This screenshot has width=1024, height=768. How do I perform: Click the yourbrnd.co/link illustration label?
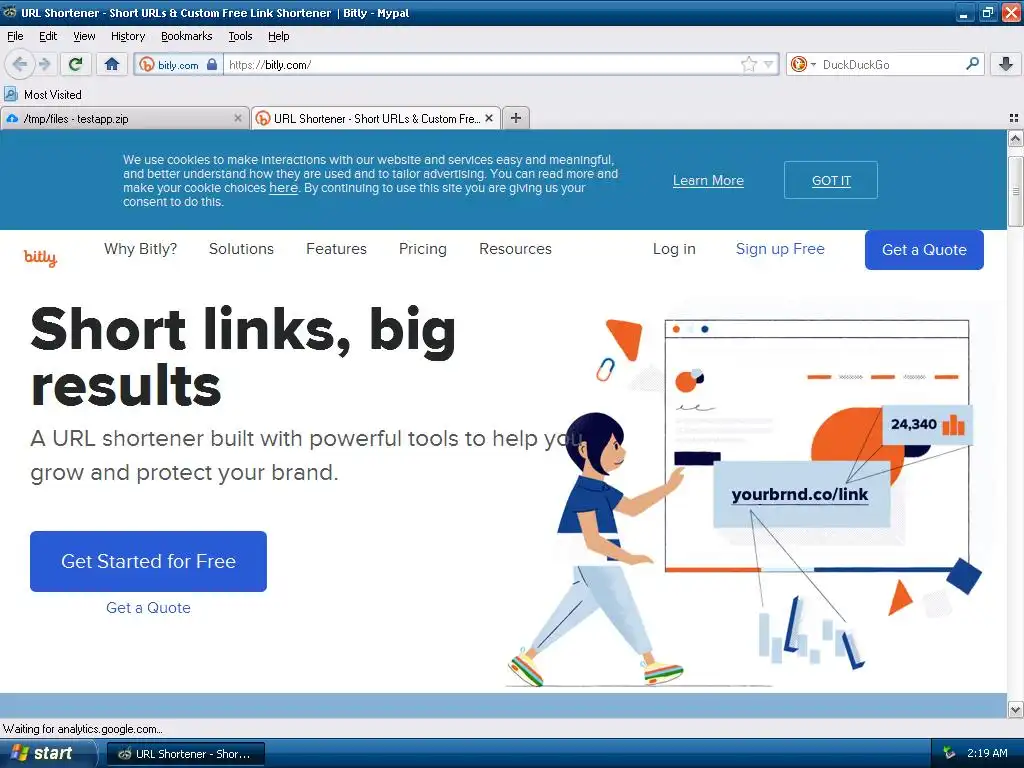coord(800,494)
